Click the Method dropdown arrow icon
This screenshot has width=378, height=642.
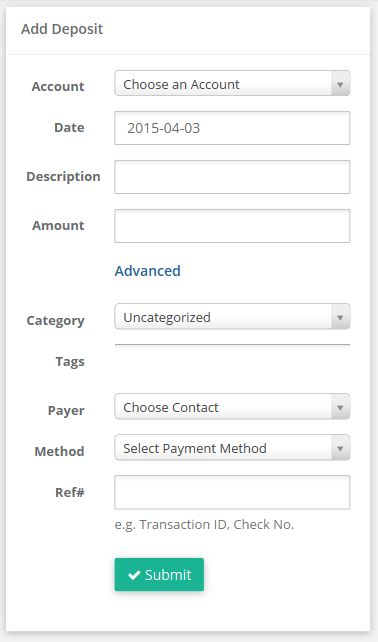click(340, 449)
